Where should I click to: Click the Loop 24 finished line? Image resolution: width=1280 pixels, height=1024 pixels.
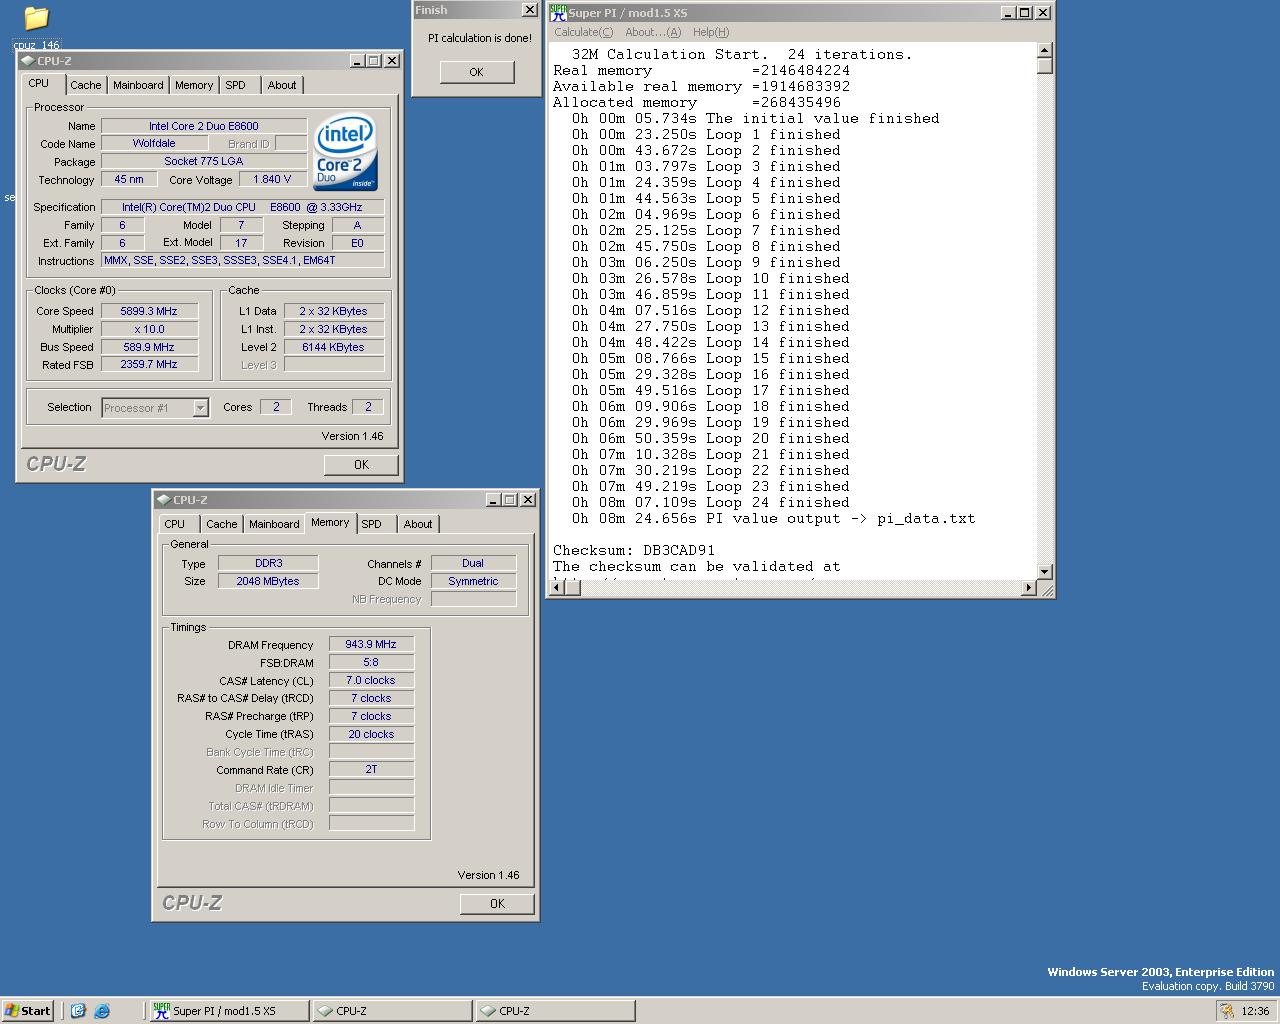(711, 503)
